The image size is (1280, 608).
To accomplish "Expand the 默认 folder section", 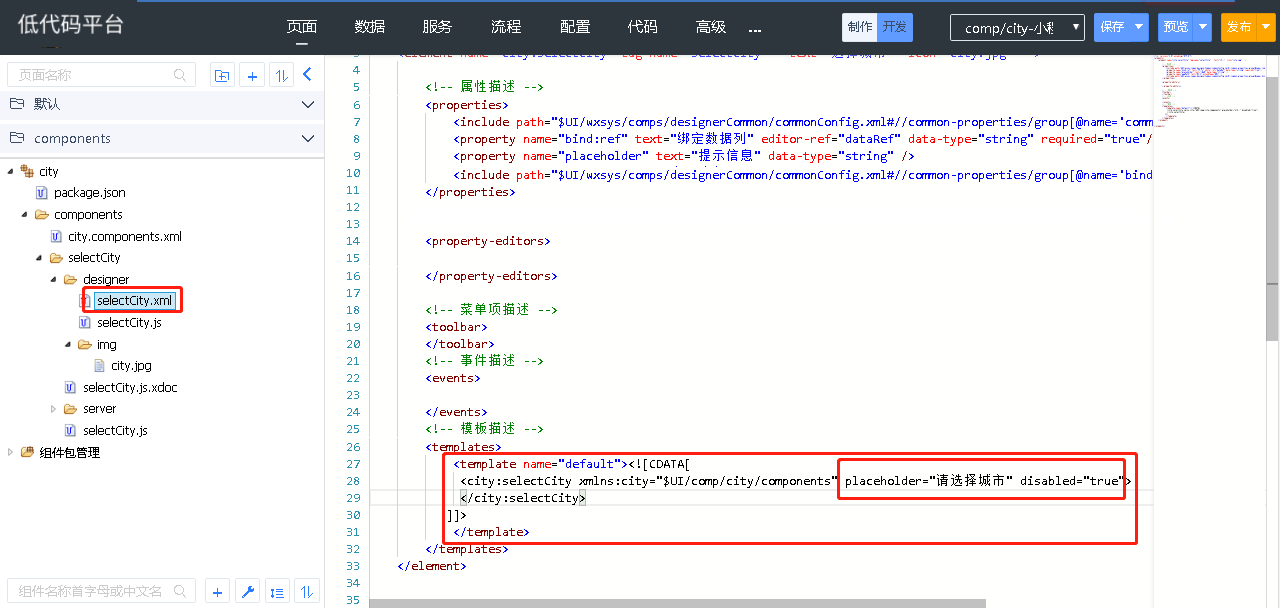I will click(307, 104).
